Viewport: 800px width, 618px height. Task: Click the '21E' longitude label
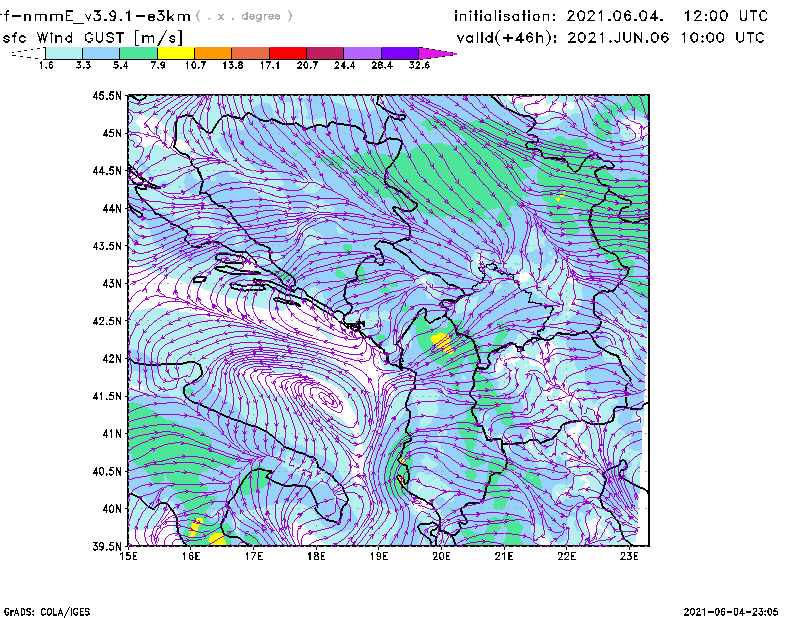click(504, 556)
